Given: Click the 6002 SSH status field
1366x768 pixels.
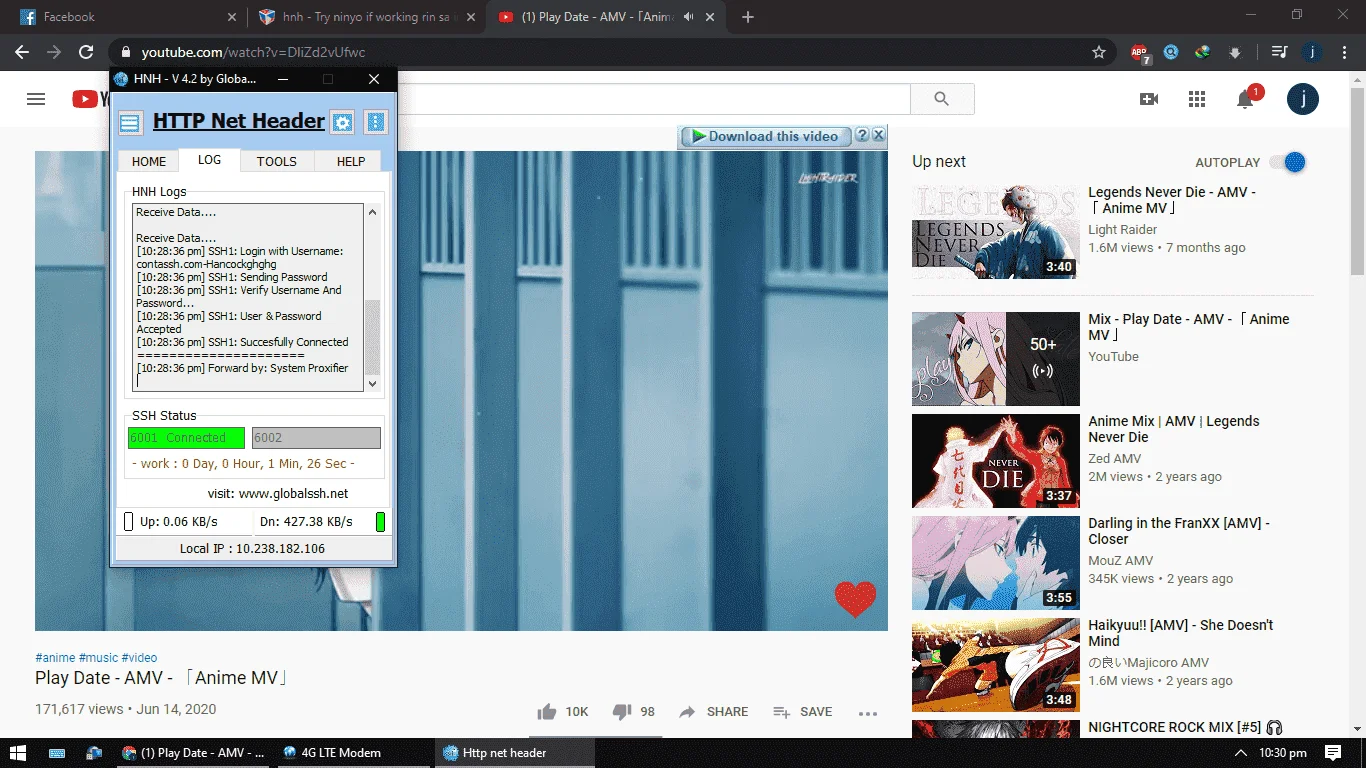Looking at the screenshot, I should click(x=316, y=437).
